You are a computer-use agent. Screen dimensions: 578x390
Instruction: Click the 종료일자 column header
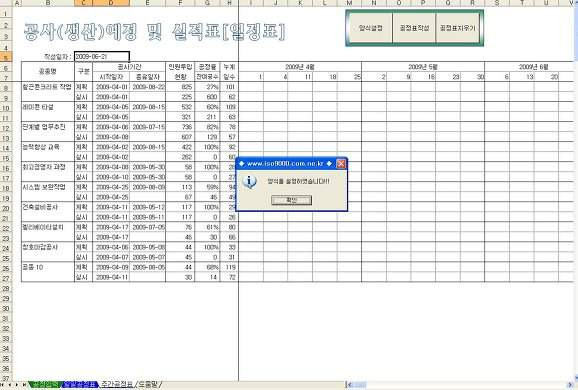[x=147, y=77]
